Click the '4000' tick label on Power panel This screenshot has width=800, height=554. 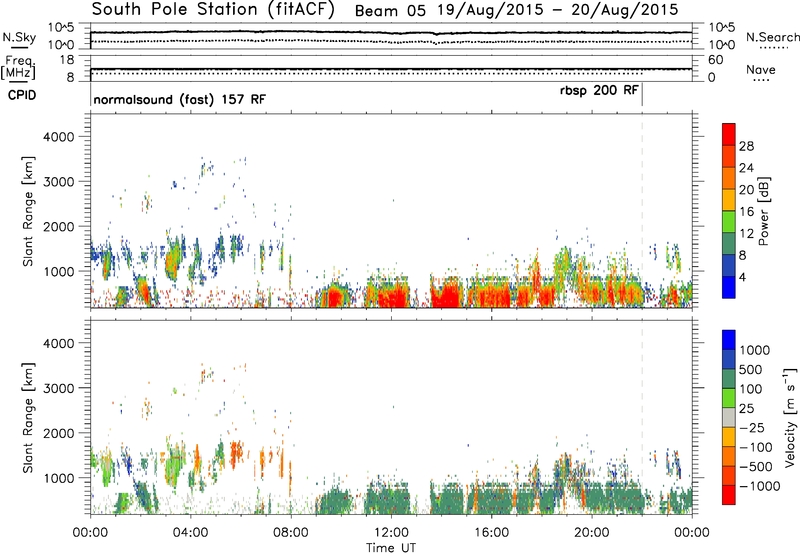point(58,137)
